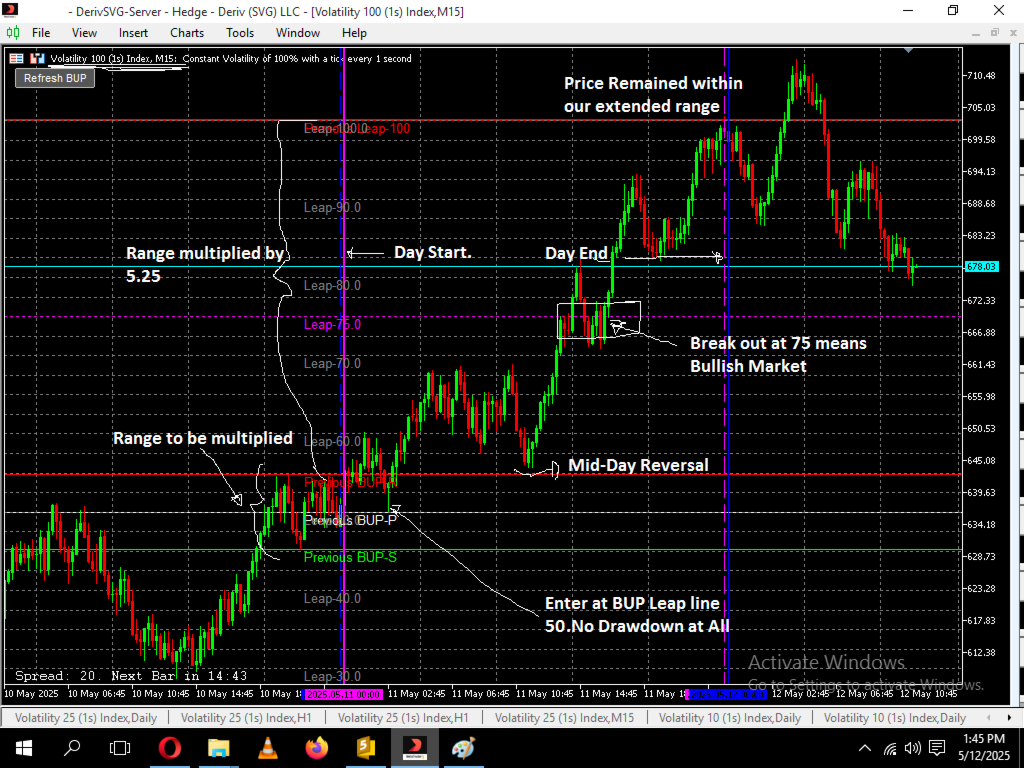Click the MetaTrader logo in the title bar
Image resolution: width=1024 pixels, height=768 pixels.
(x=10, y=10)
